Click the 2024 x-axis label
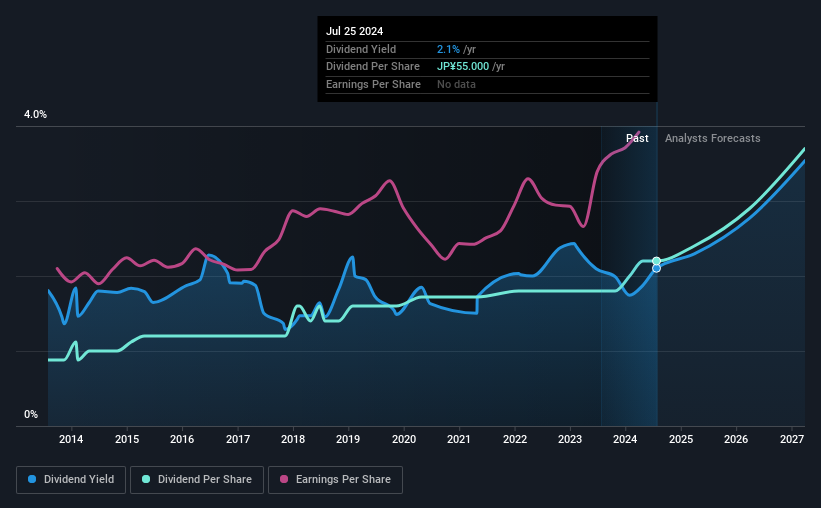This screenshot has height=508, width=821. (625, 439)
